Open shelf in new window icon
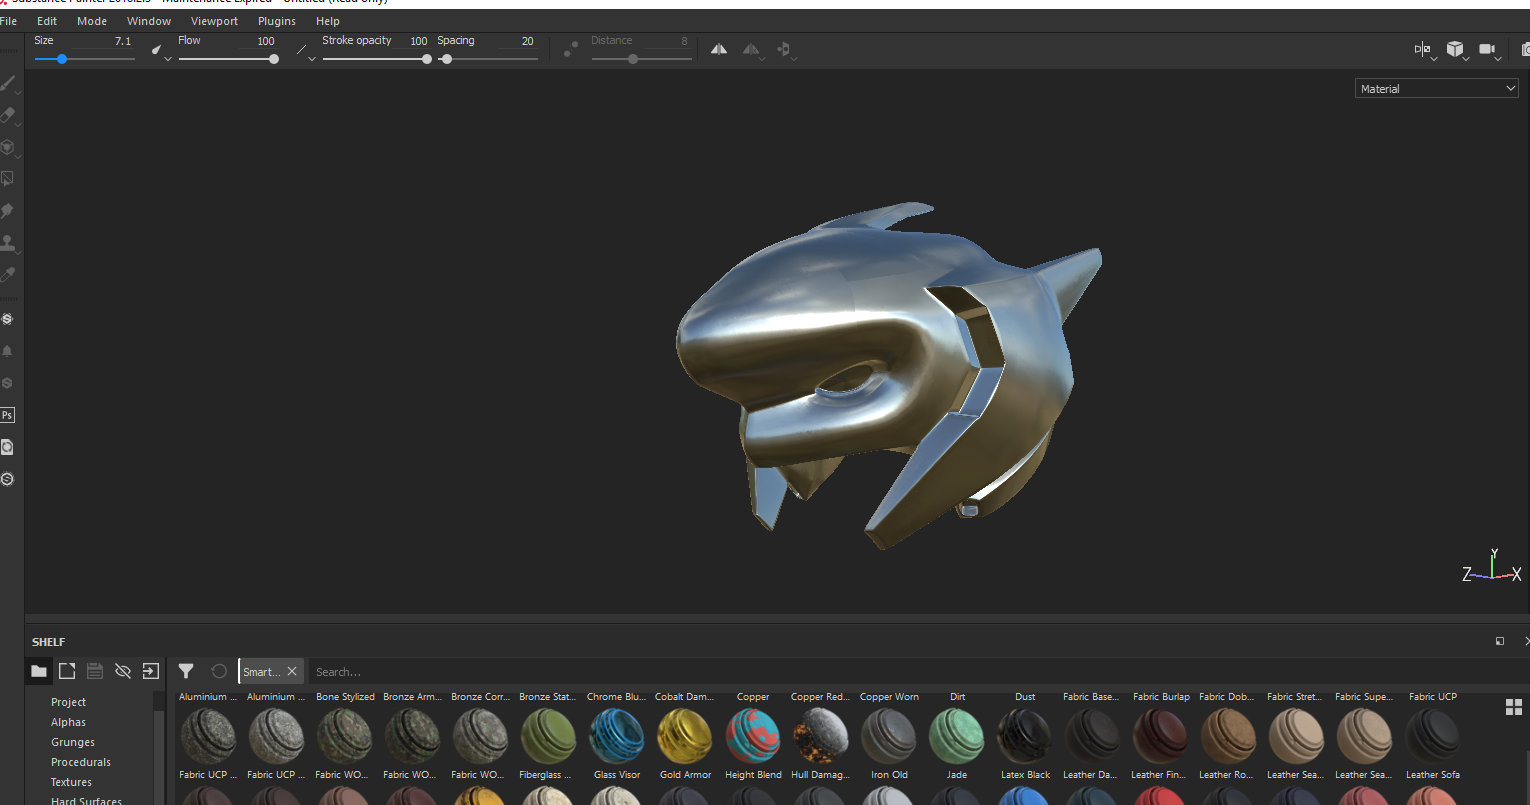The image size is (1530, 805). click(67, 671)
